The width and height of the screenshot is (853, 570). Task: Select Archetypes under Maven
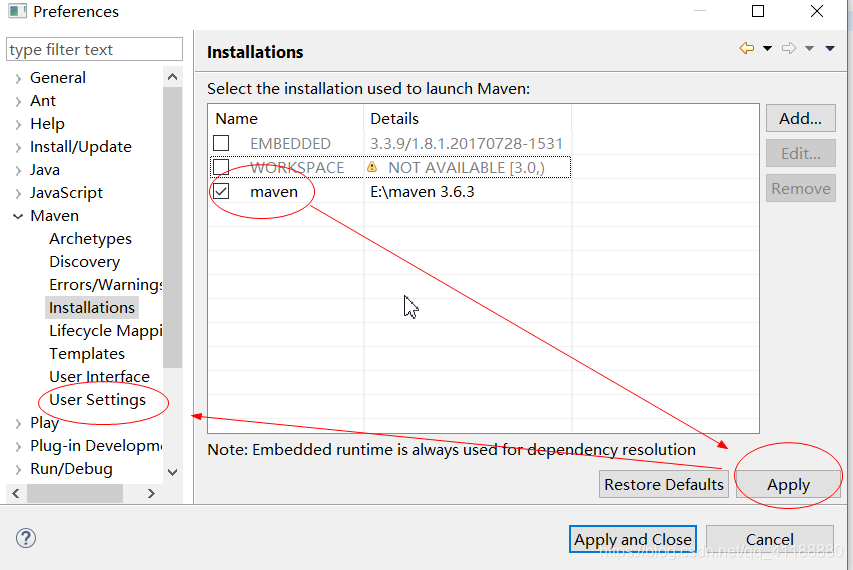pyautogui.click(x=90, y=239)
